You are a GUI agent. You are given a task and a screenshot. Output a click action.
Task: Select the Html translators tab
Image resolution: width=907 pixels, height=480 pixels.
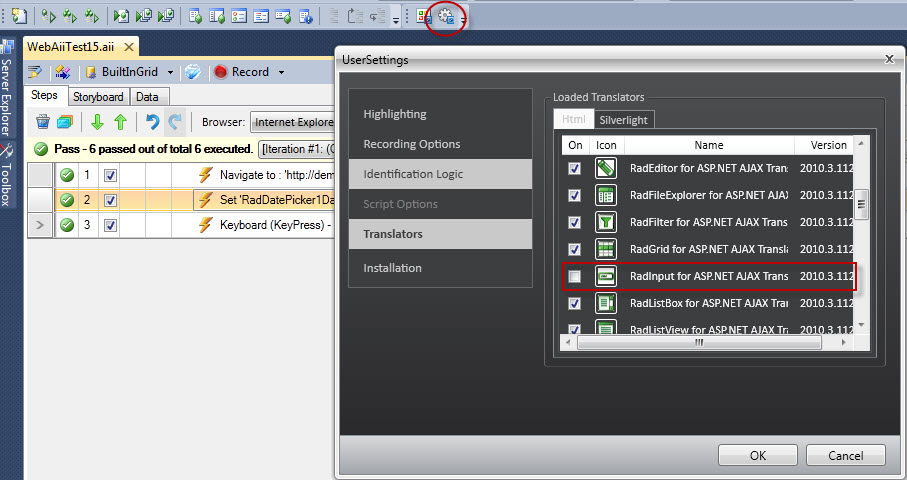pyautogui.click(x=573, y=119)
